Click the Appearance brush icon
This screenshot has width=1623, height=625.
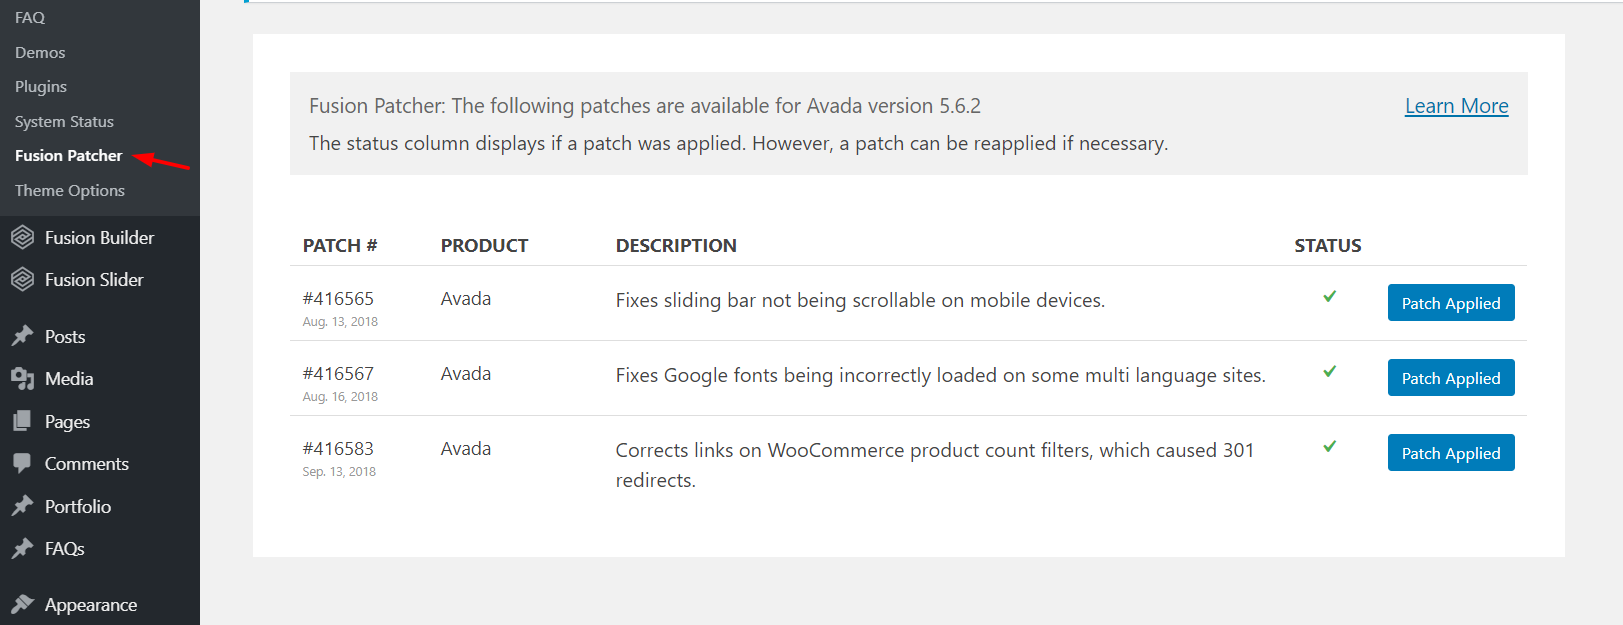click(22, 603)
